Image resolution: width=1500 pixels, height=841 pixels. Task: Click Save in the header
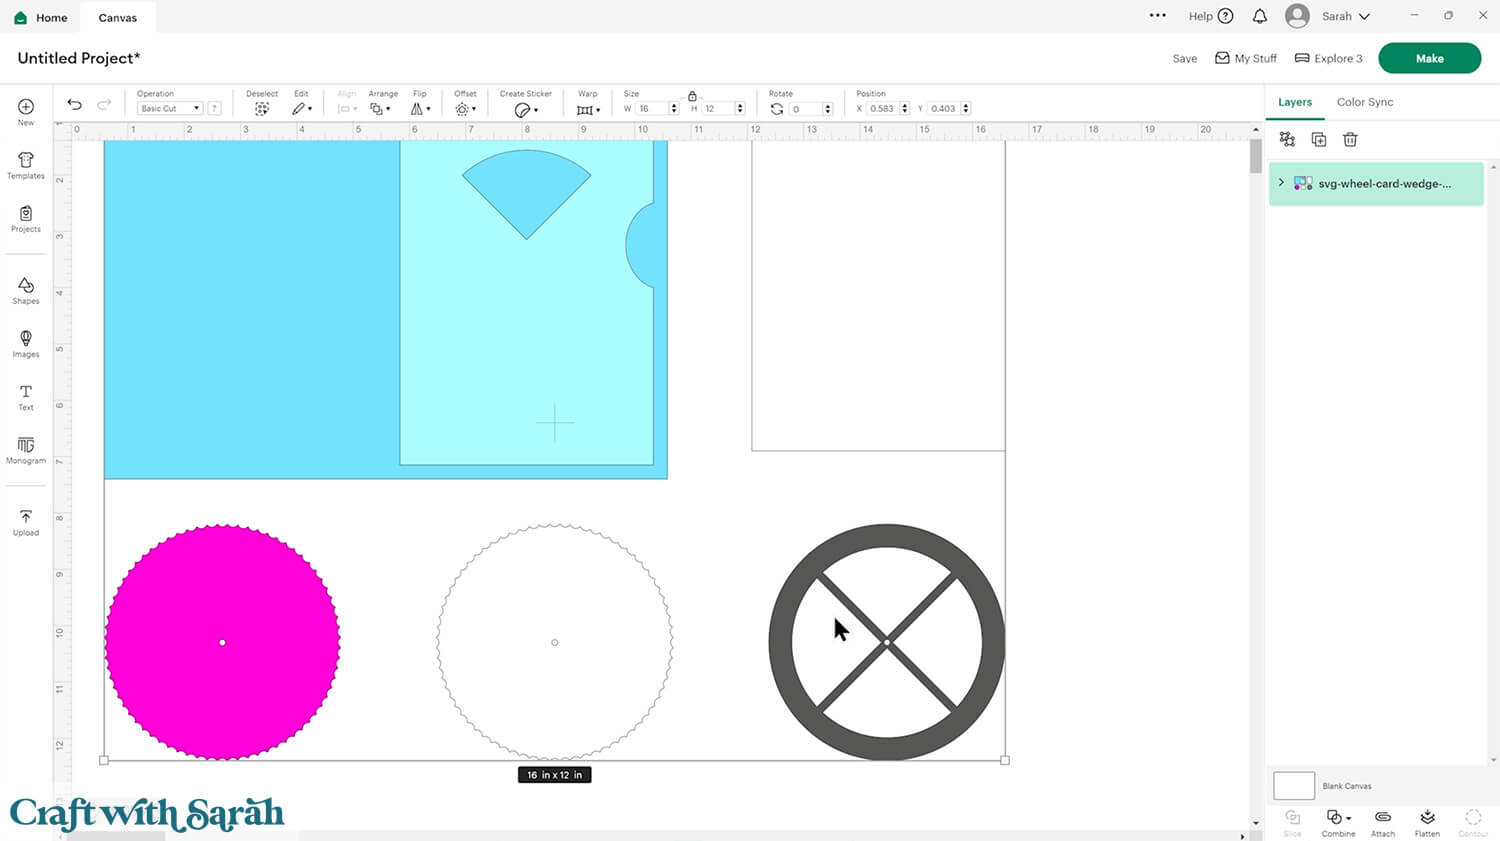(1184, 59)
